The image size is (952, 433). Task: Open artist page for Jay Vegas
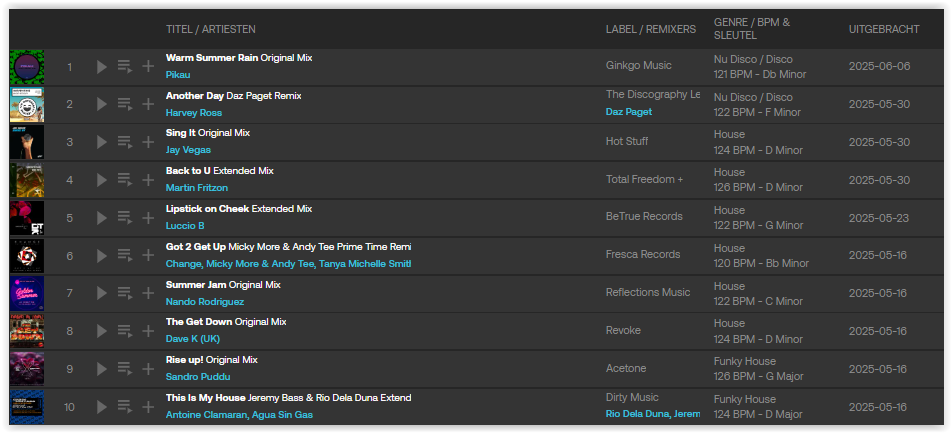(x=188, y=150)
